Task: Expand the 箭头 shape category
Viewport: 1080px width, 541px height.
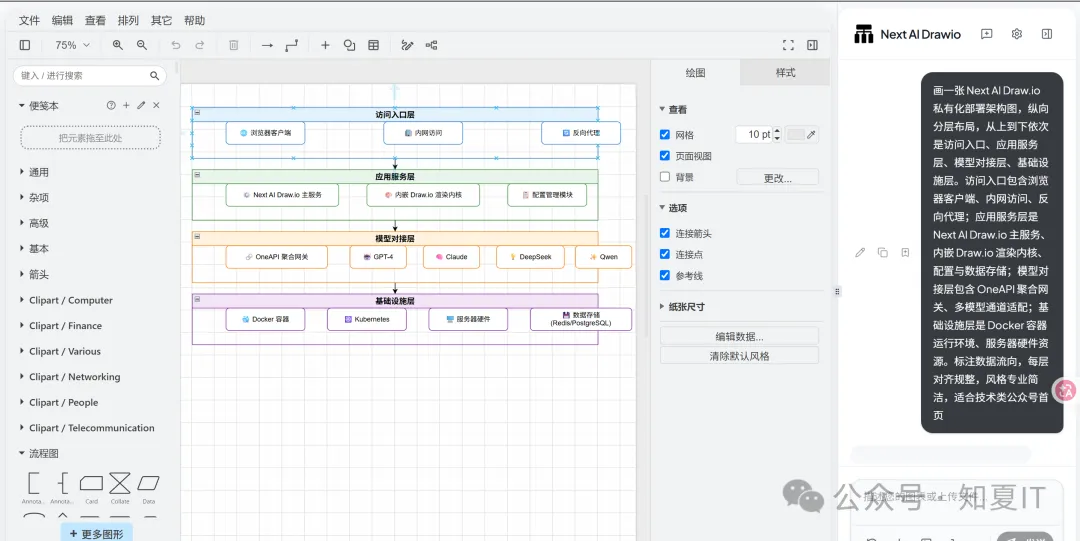Action: [x=34, y=274]
